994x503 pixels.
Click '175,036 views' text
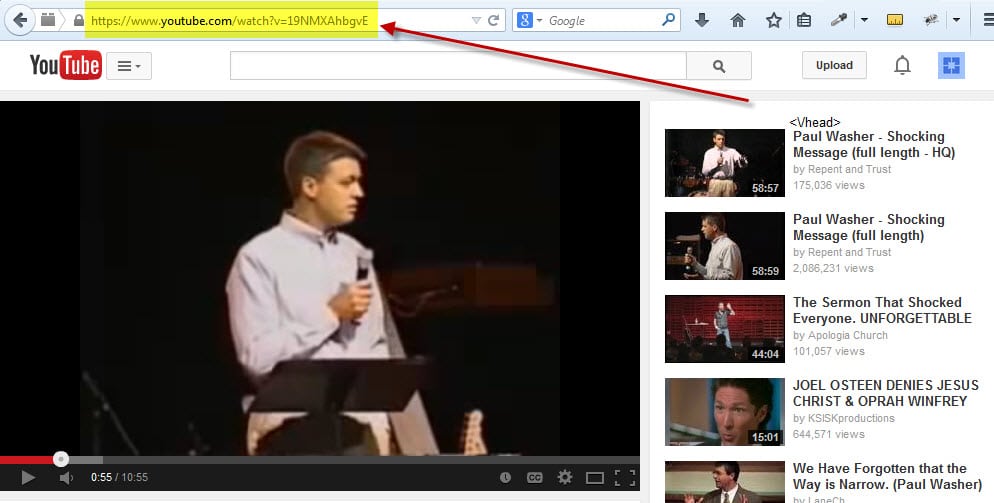click(829, 186)
